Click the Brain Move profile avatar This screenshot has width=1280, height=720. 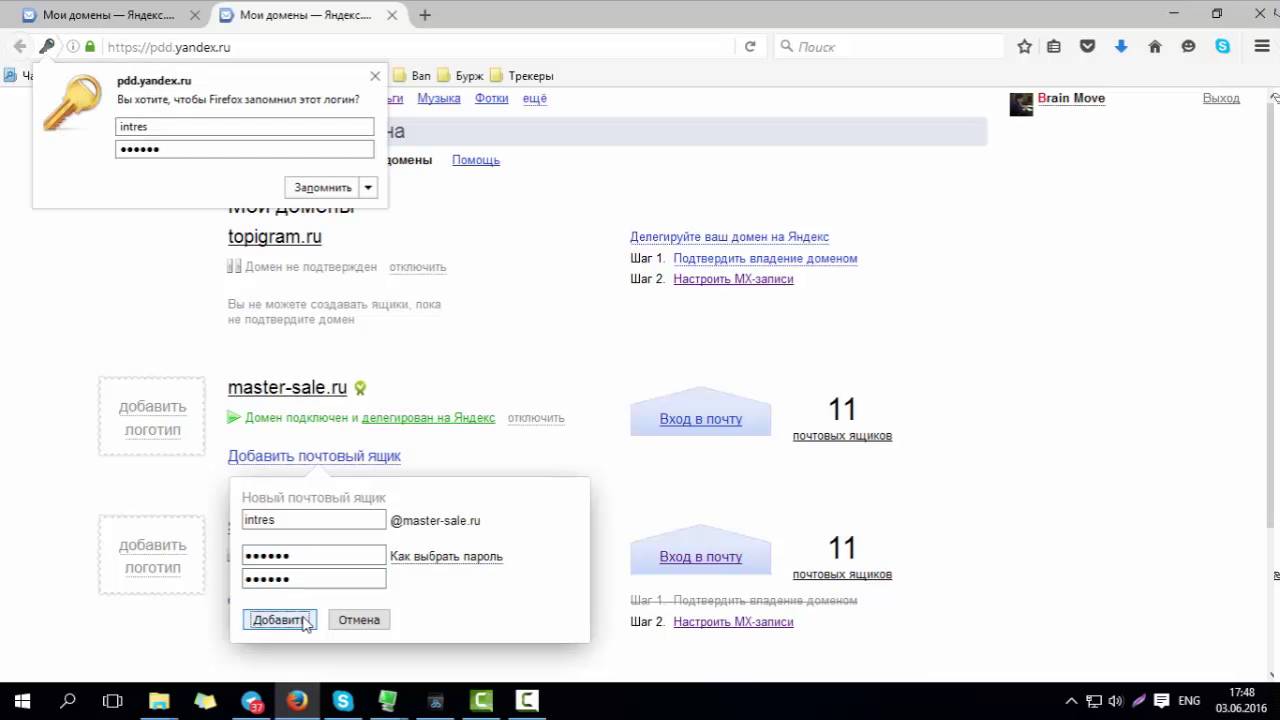click(x=1021, y=104)
